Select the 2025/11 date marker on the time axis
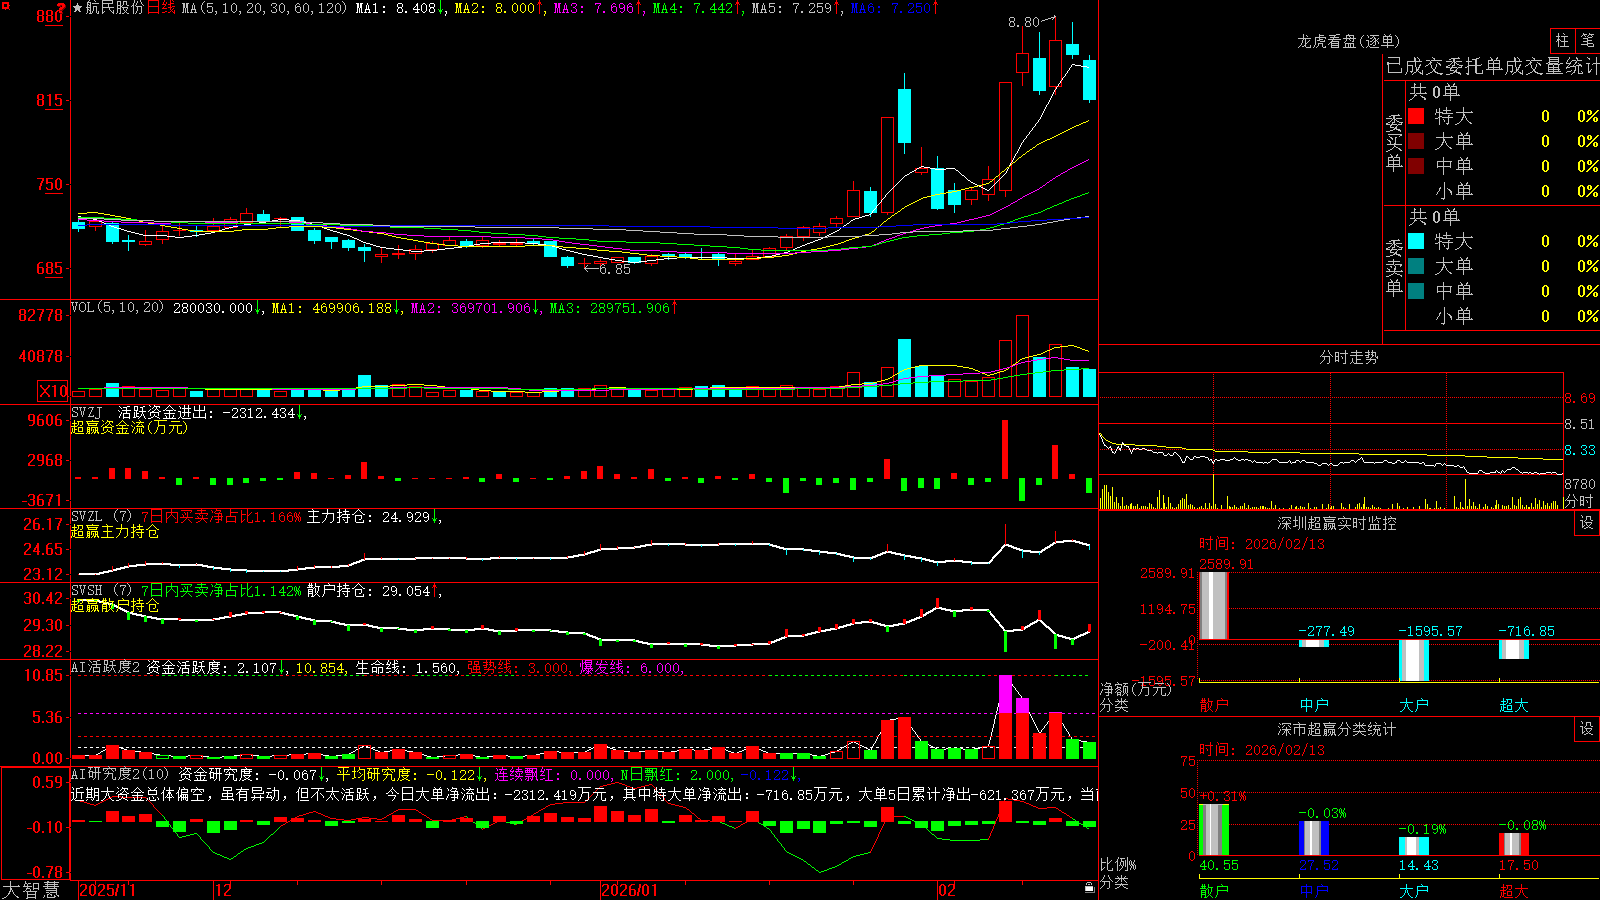 point(107,890)
